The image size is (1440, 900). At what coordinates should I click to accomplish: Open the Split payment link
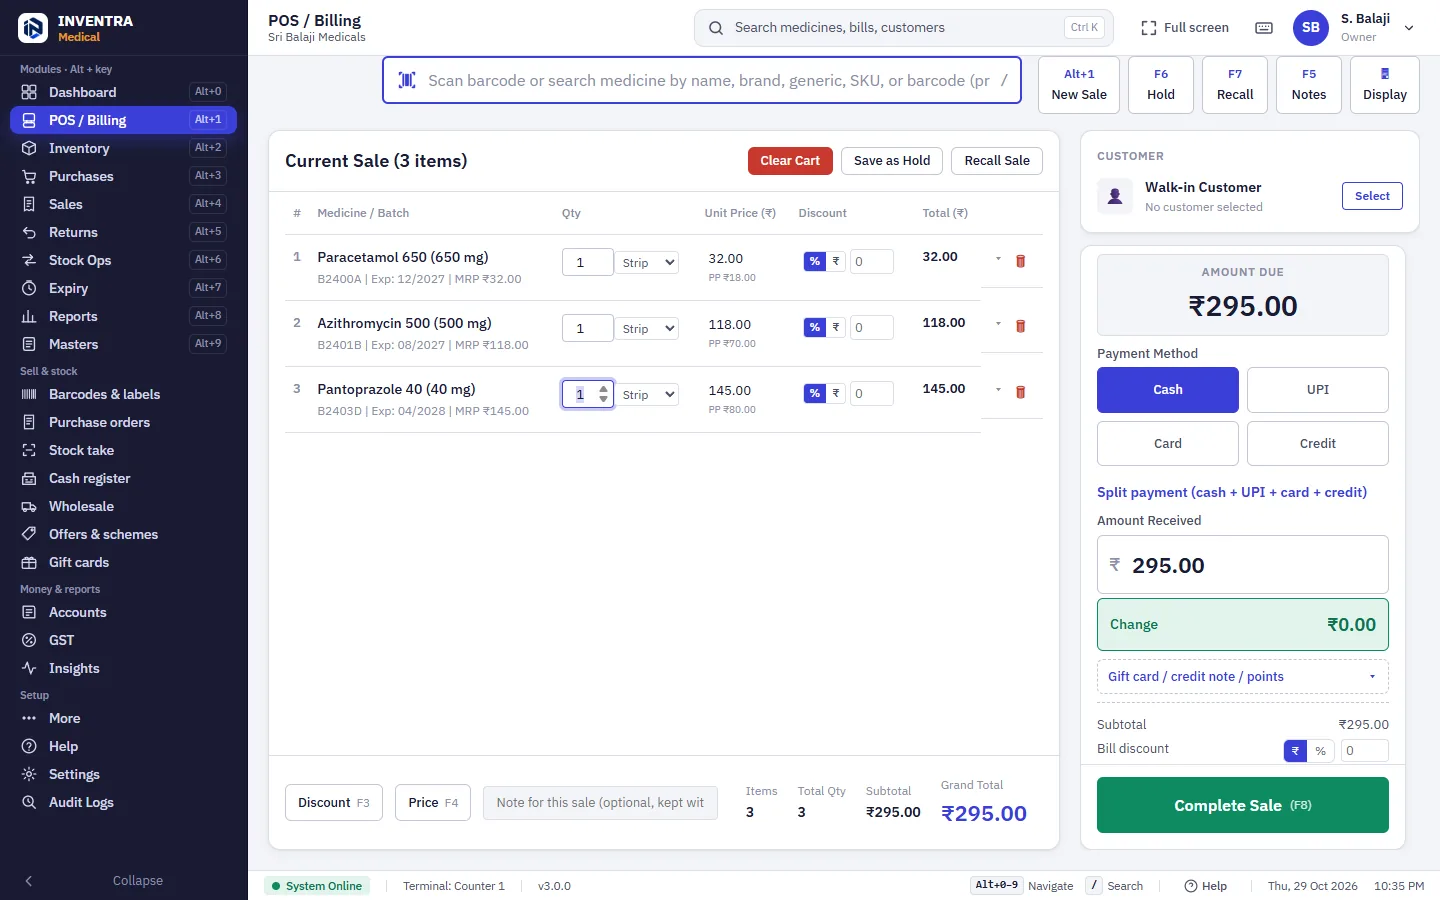tap(1232, 492)
